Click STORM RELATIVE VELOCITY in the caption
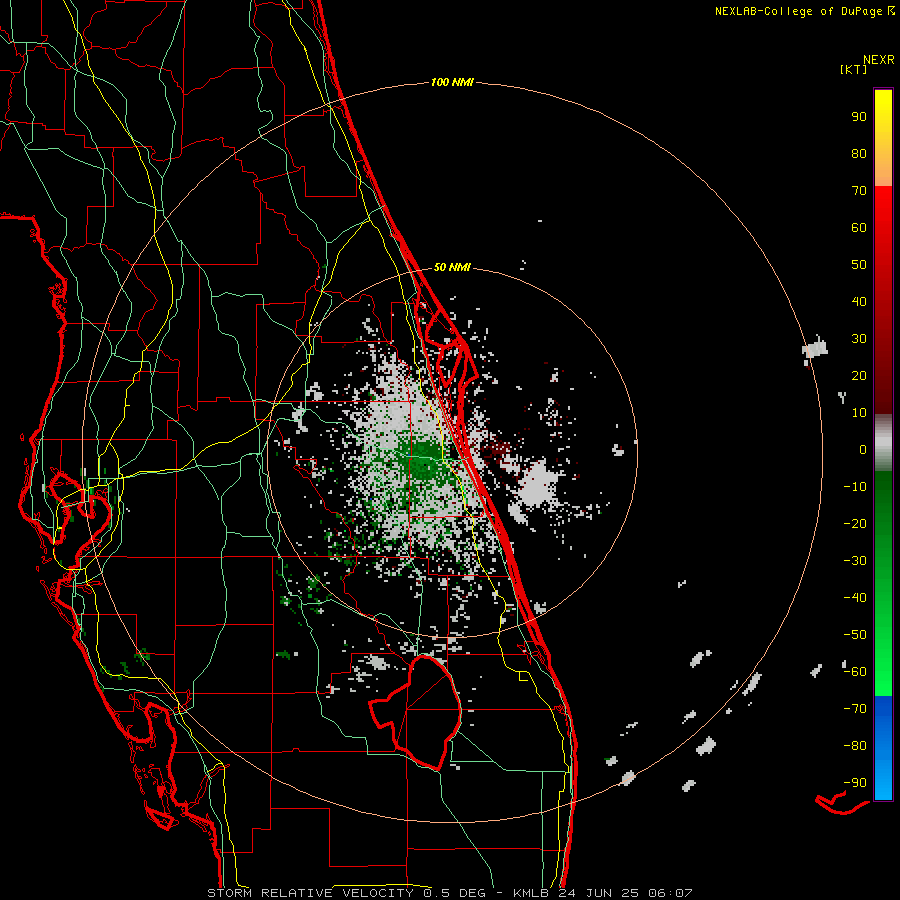This screenshot has width=900, height=900. (x=310, y=893)
